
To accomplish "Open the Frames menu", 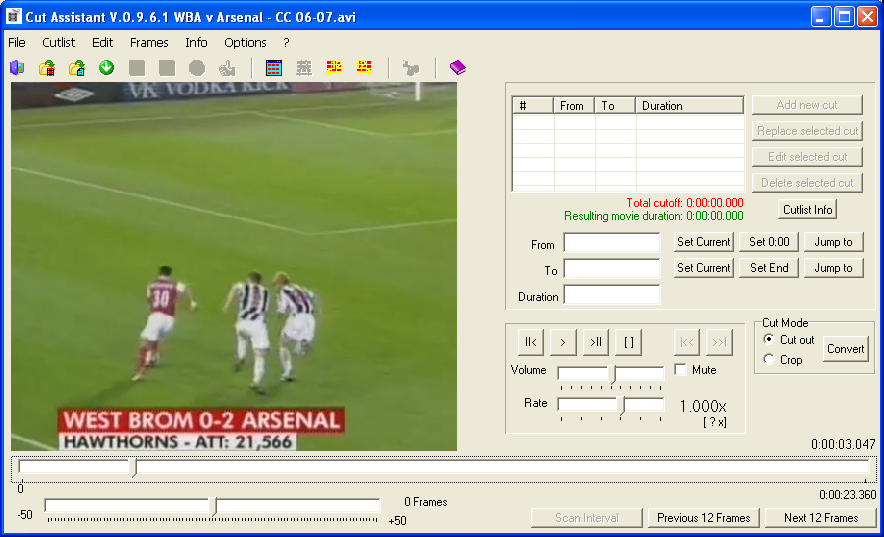I will click(x=149, y=43).
